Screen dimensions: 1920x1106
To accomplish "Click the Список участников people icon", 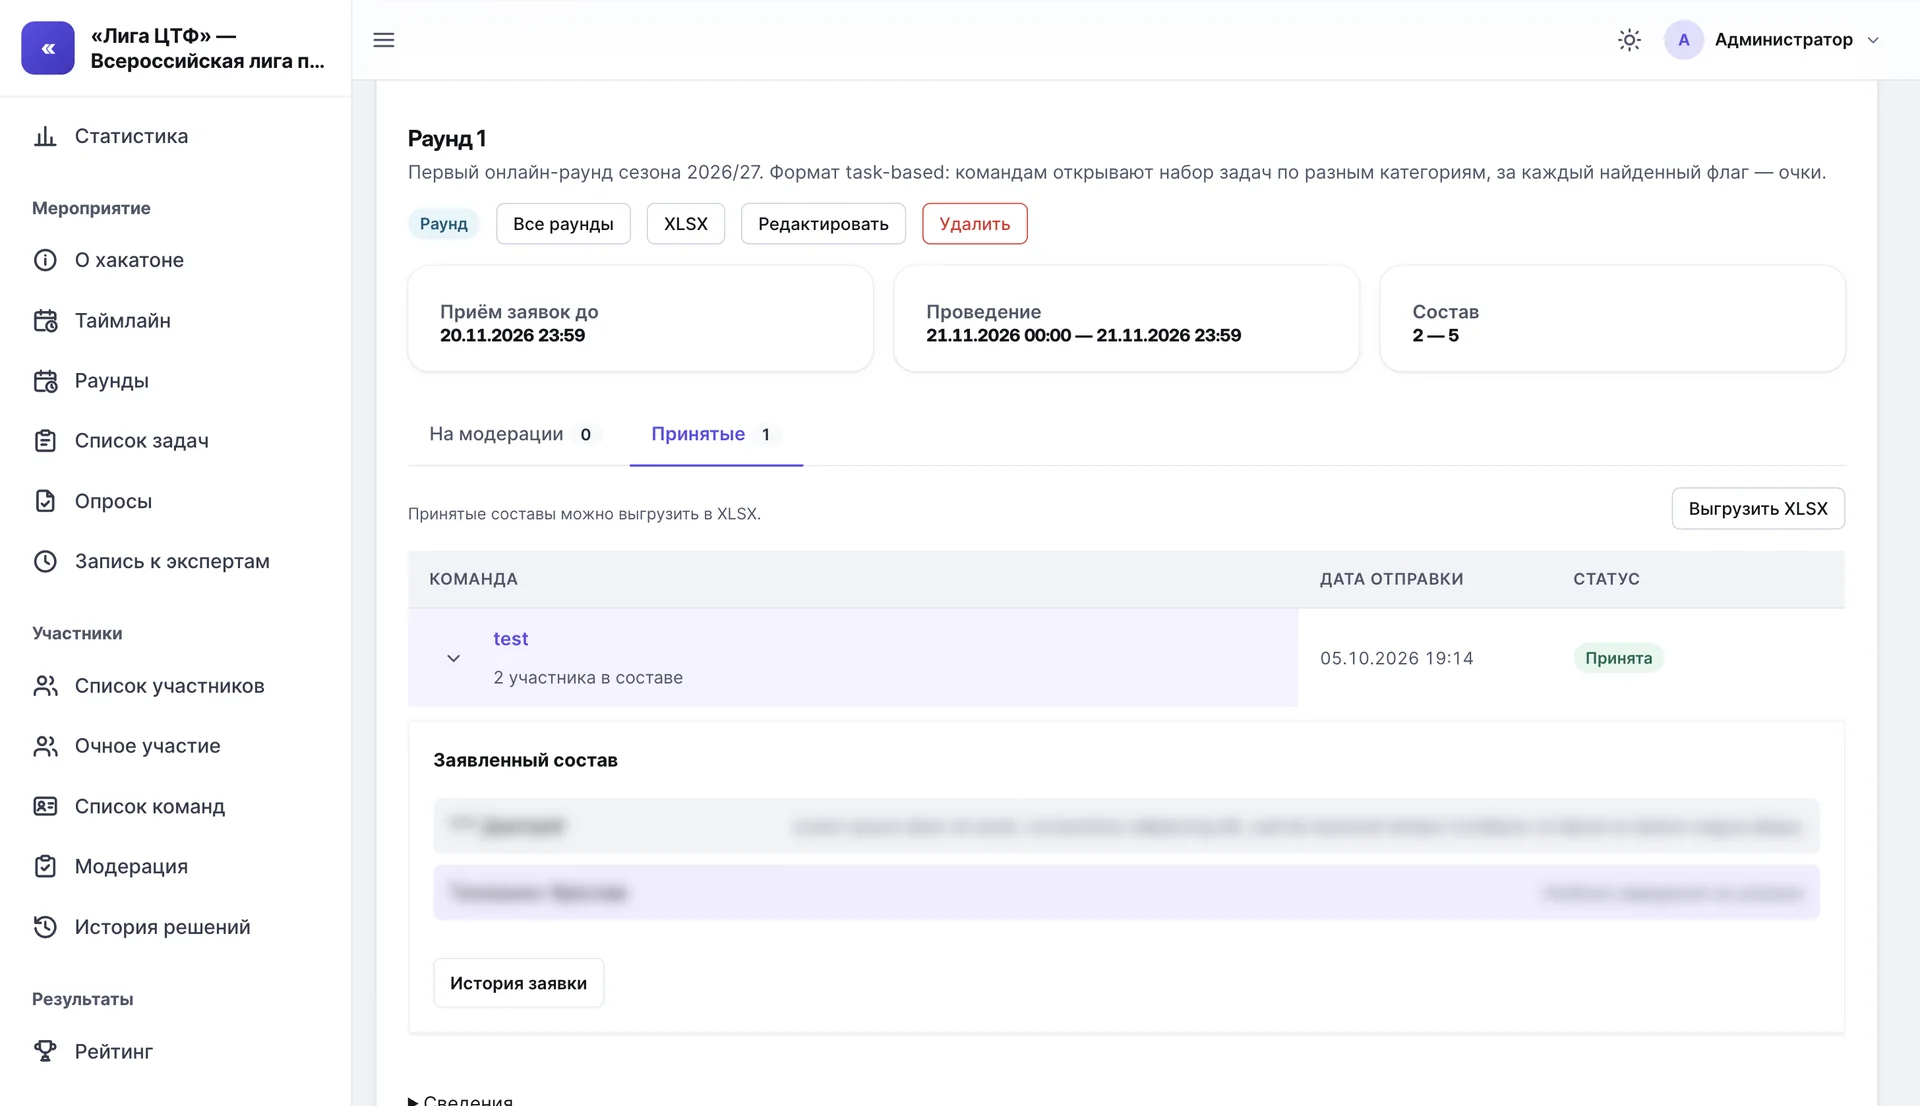I will (45, 686).
